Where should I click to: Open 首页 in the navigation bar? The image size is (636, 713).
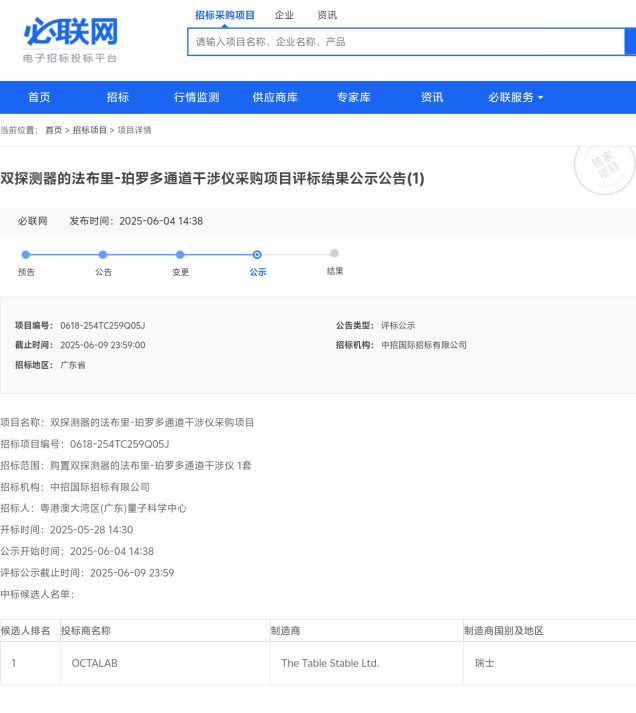coord(39,97)
